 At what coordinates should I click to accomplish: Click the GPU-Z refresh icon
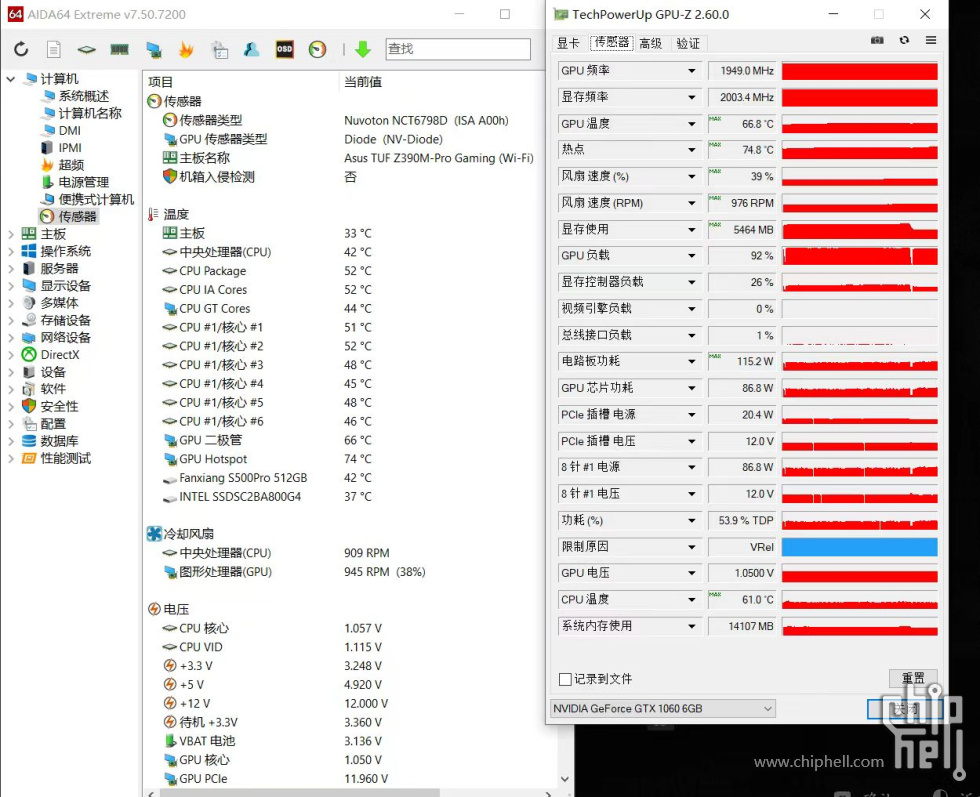904,40
